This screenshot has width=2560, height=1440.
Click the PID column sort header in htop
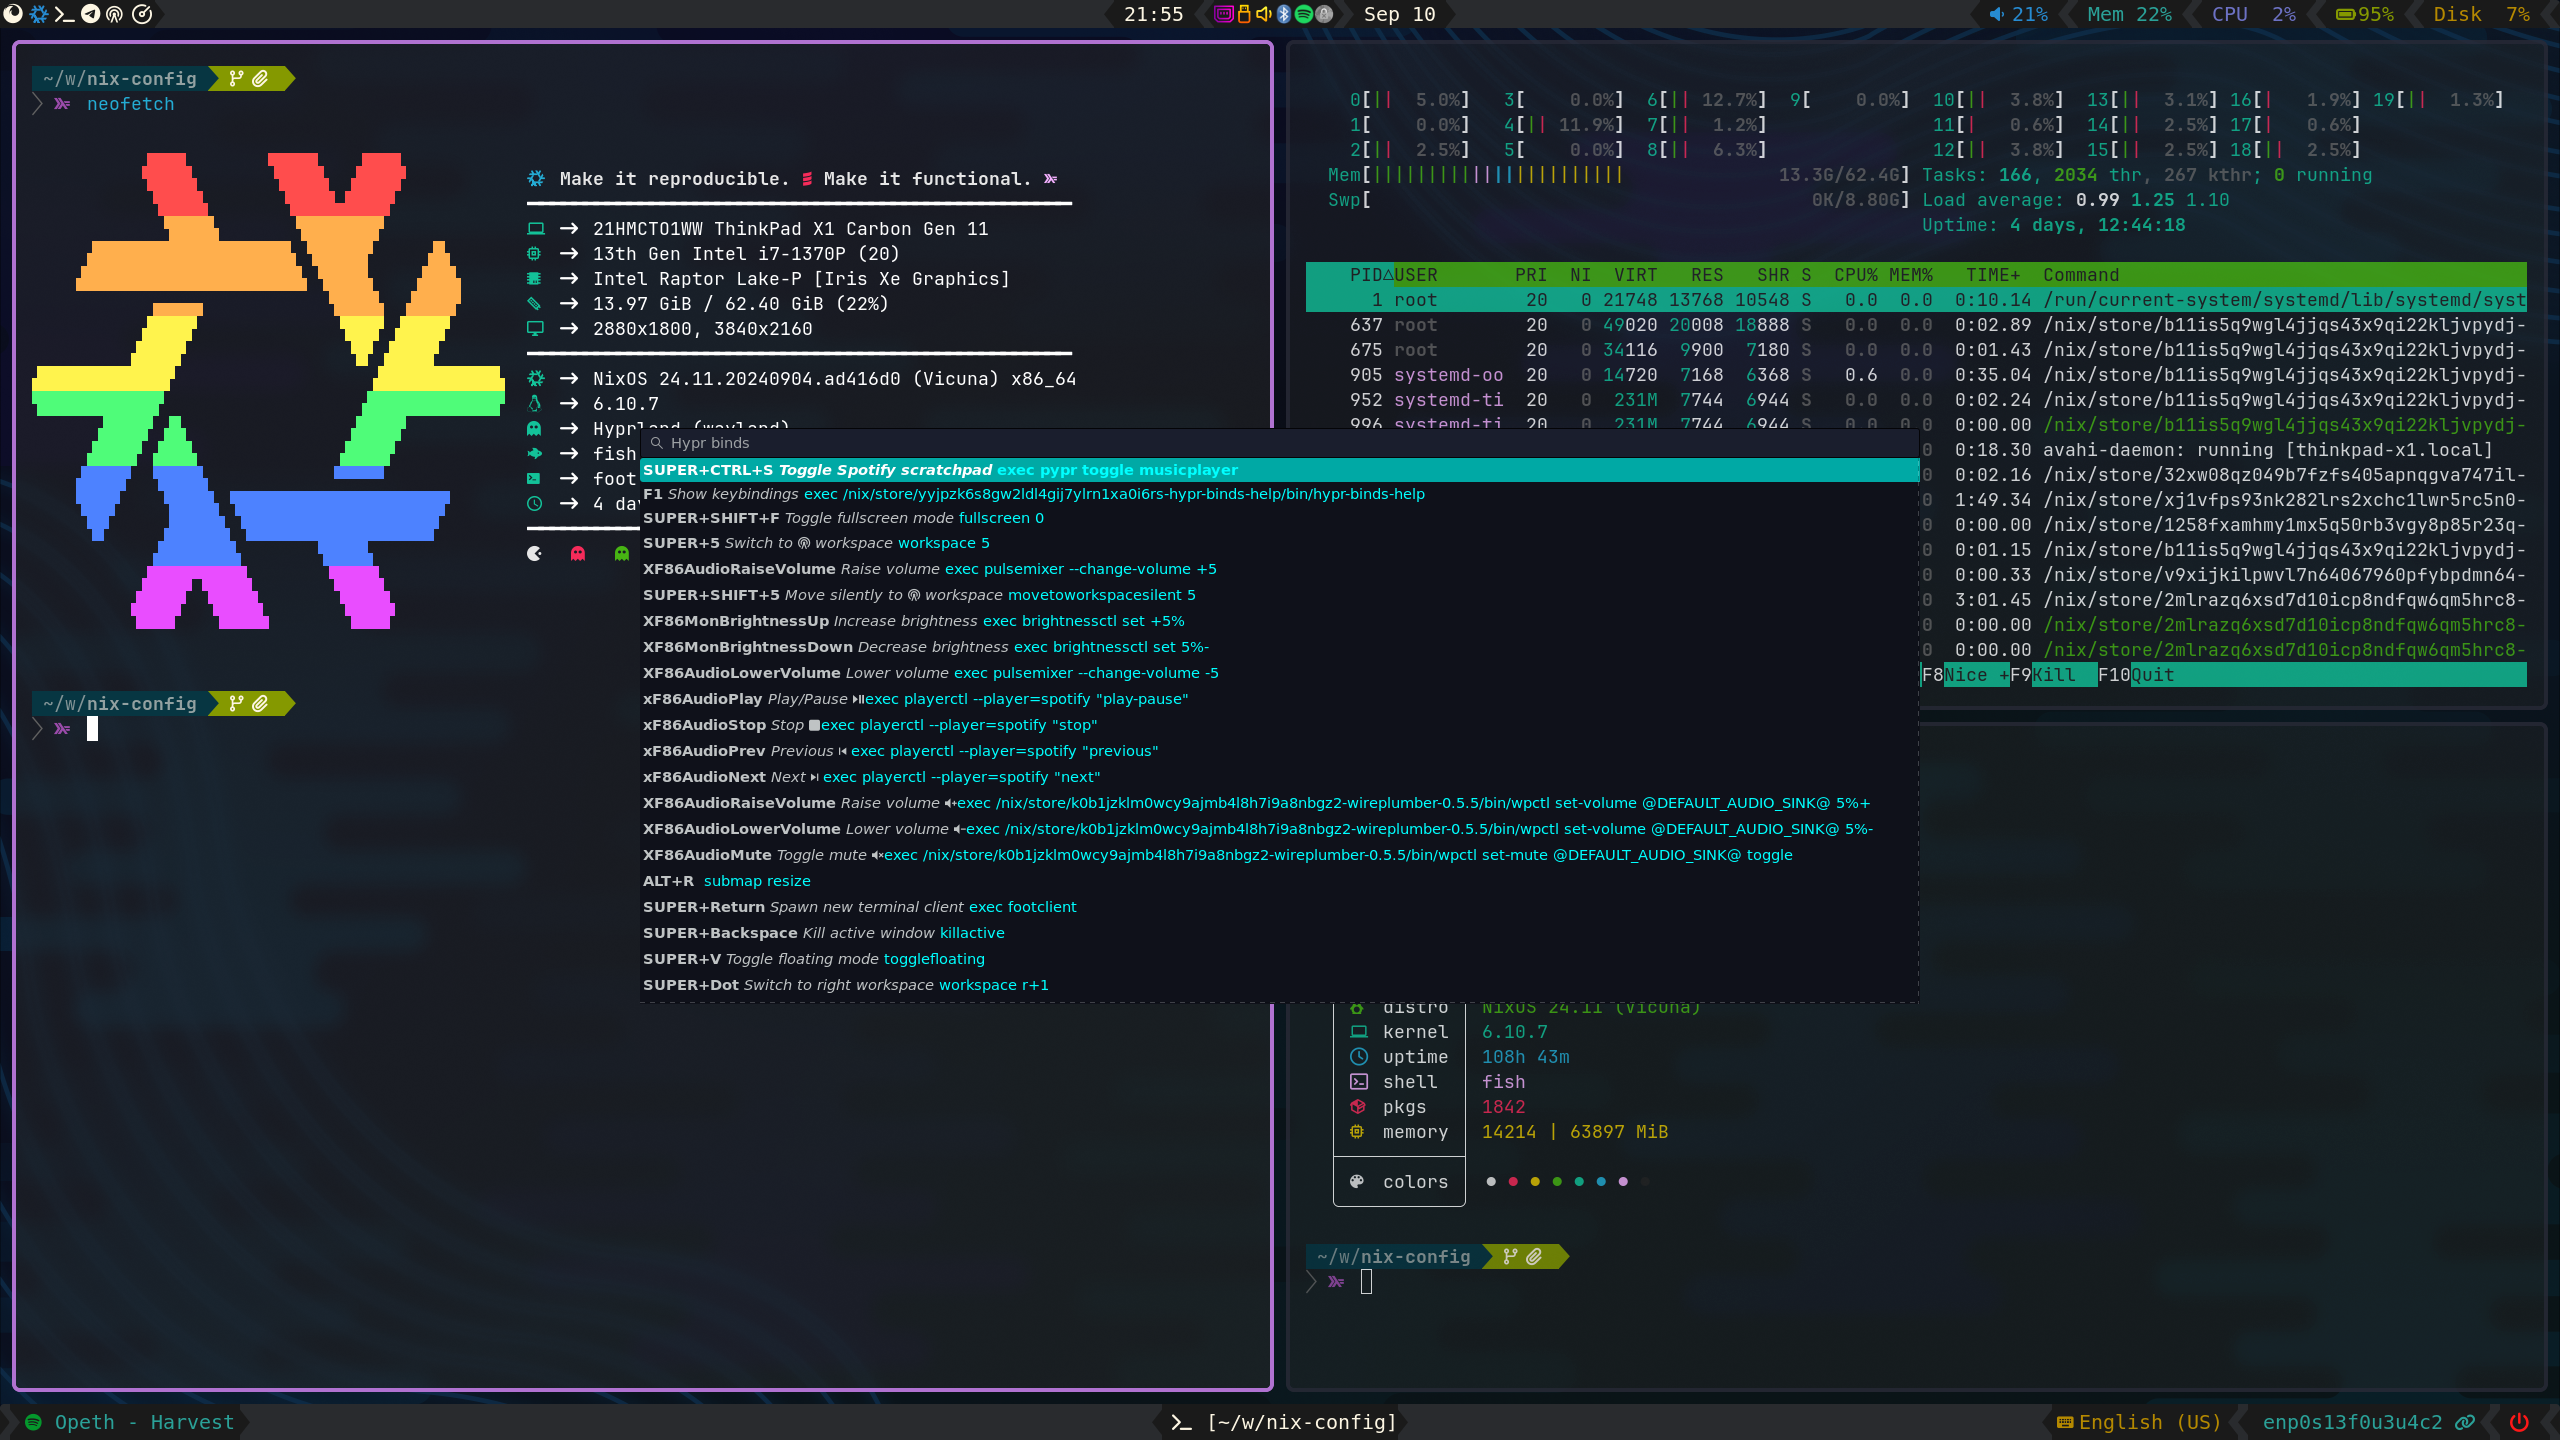point(1366,275)
